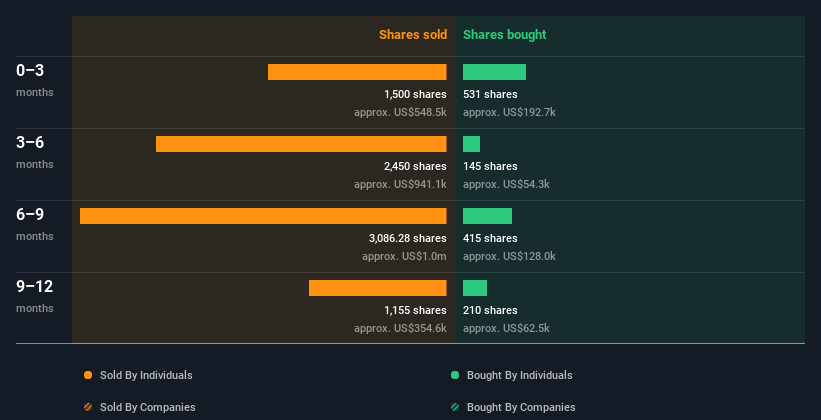Click the approx. US$1.0m amount
Viewport: 821px width, 420px height.
click(404, 257)
